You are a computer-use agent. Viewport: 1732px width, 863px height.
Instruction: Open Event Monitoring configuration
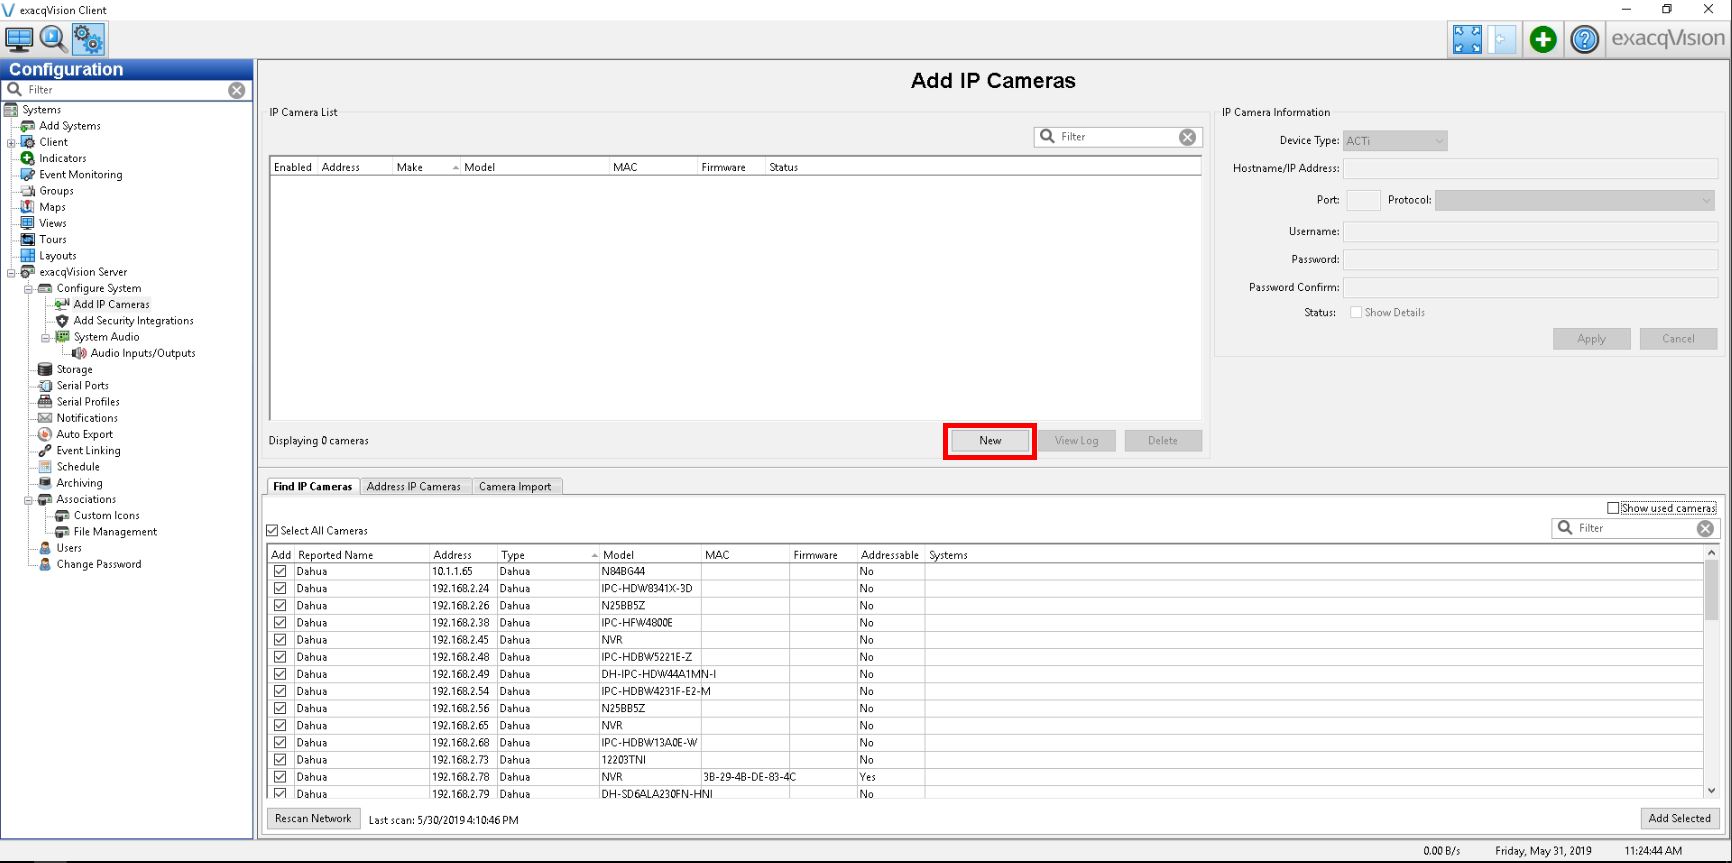(x=80, y=175)
